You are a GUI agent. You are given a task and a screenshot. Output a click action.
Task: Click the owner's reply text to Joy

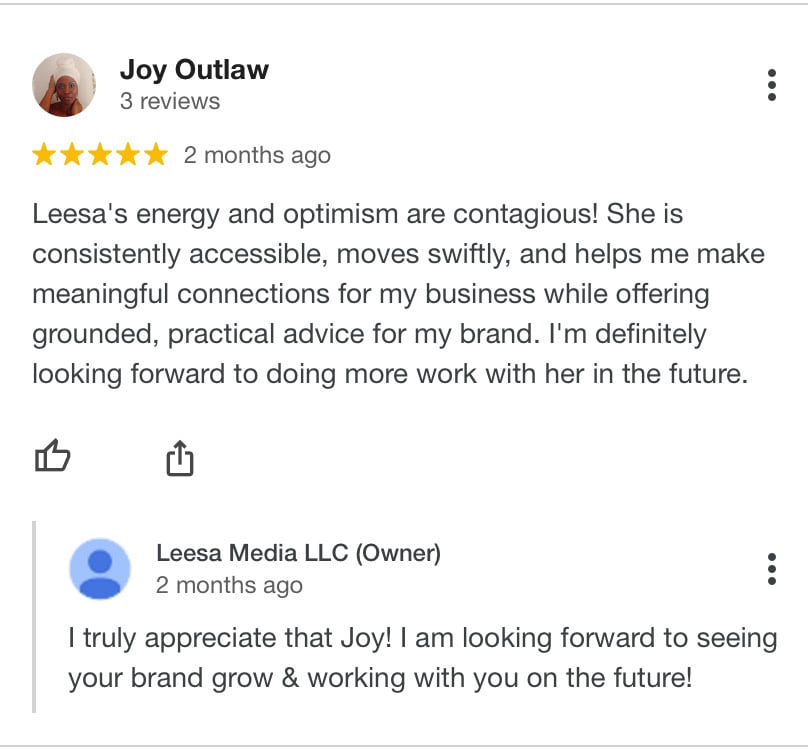[x=422, y=658]
